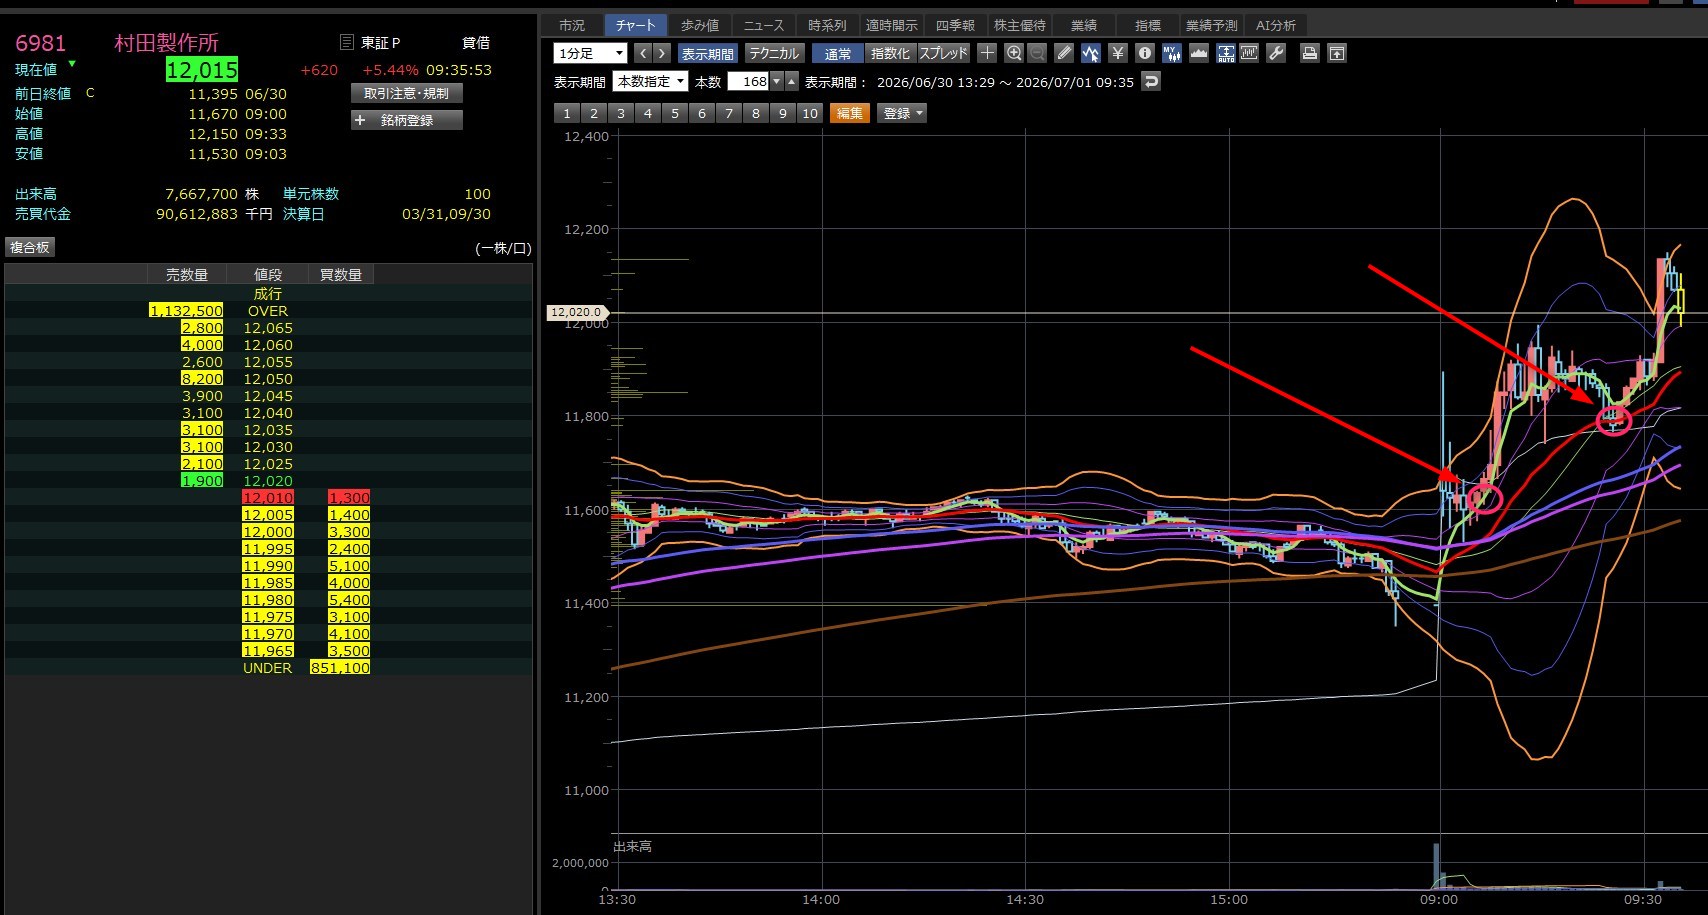Click the chart panel display icon
Image resolution: width=1708 pixels, height=915 pixels.
click(1249, 53)
